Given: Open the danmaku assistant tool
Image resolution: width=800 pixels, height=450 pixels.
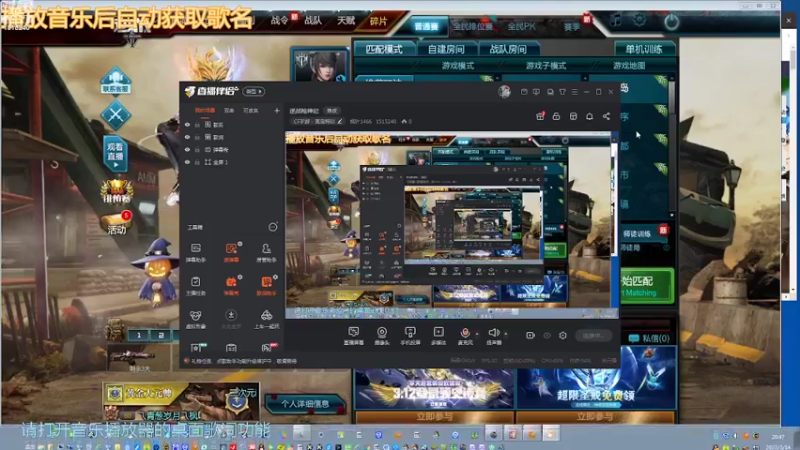Looking at the screenshot, I should coord(196,252).
